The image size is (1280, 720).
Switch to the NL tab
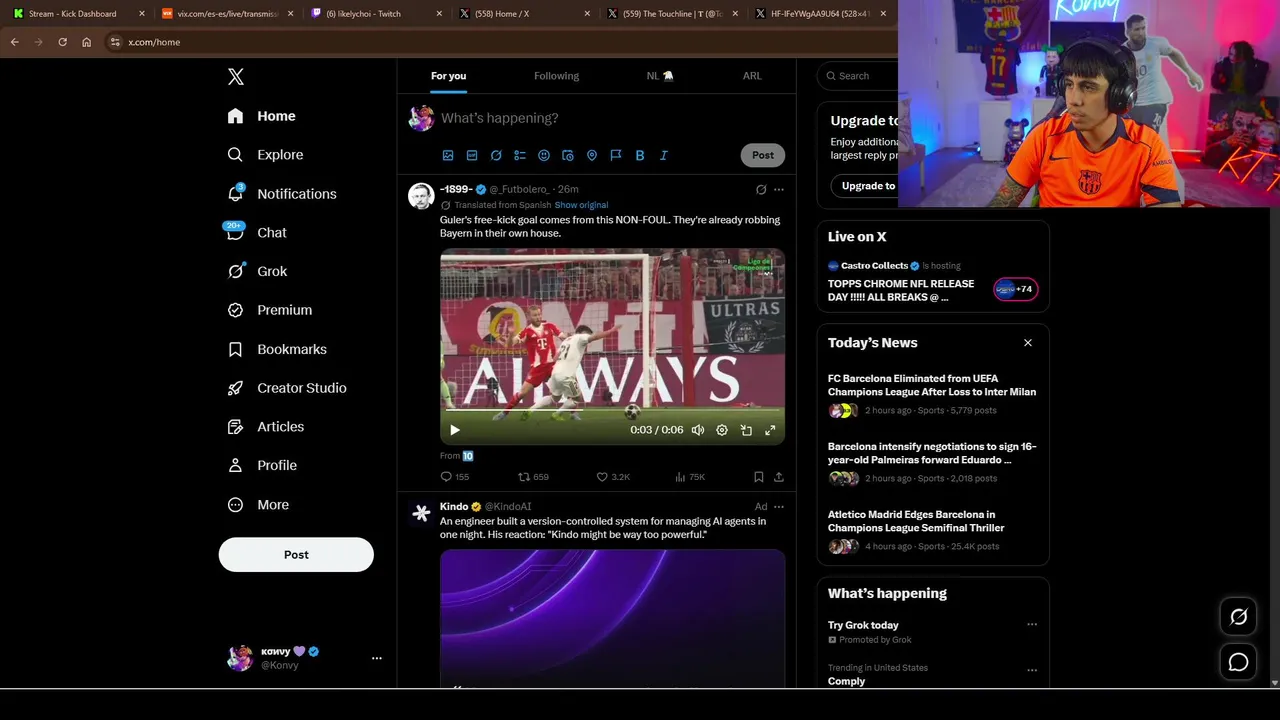coord(660,76)
